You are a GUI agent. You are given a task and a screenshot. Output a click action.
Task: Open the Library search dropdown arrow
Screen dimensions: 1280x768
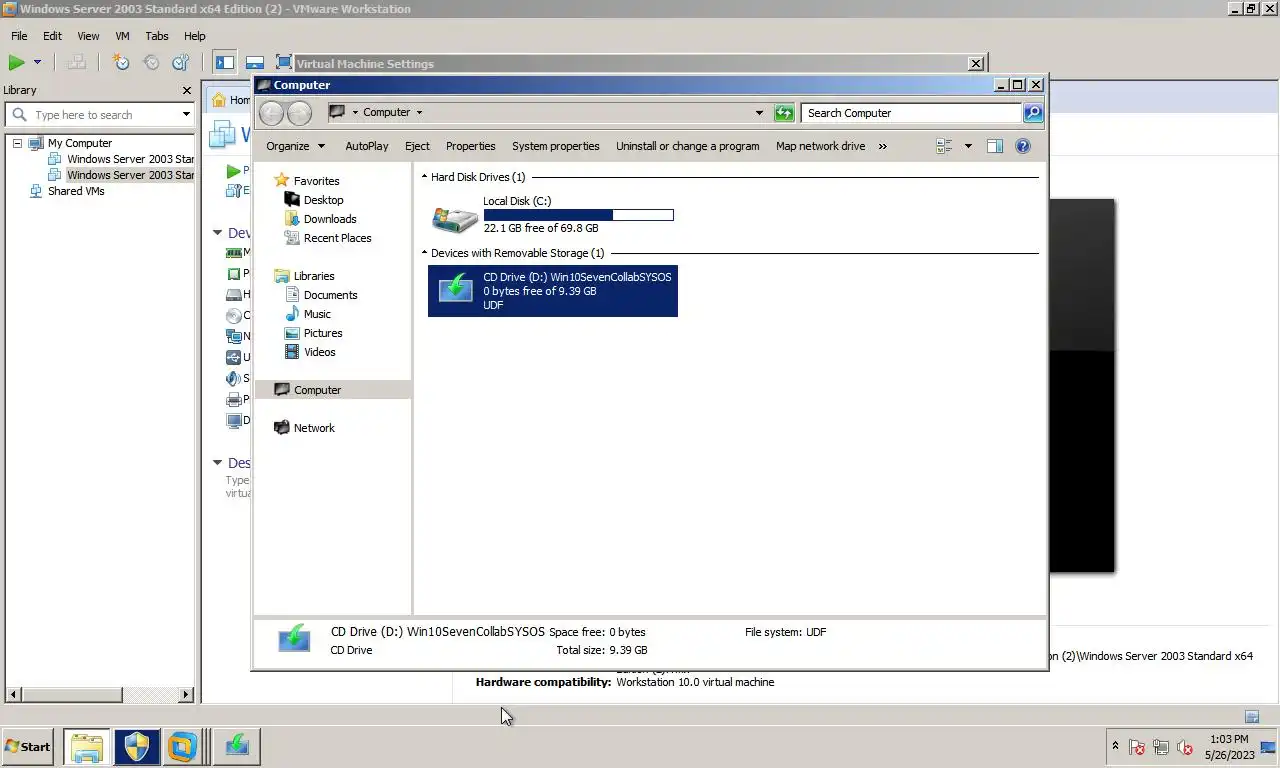coord(186,115)
